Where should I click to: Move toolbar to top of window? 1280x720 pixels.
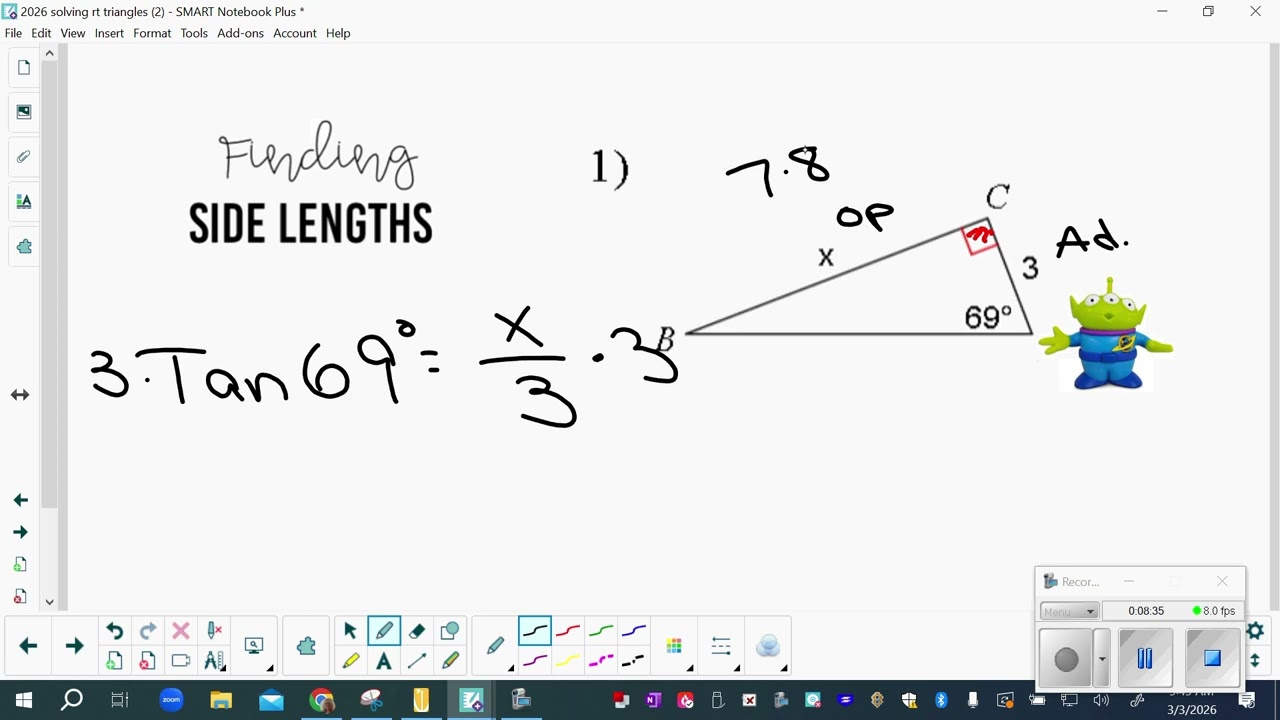(x=1255, y=661)
